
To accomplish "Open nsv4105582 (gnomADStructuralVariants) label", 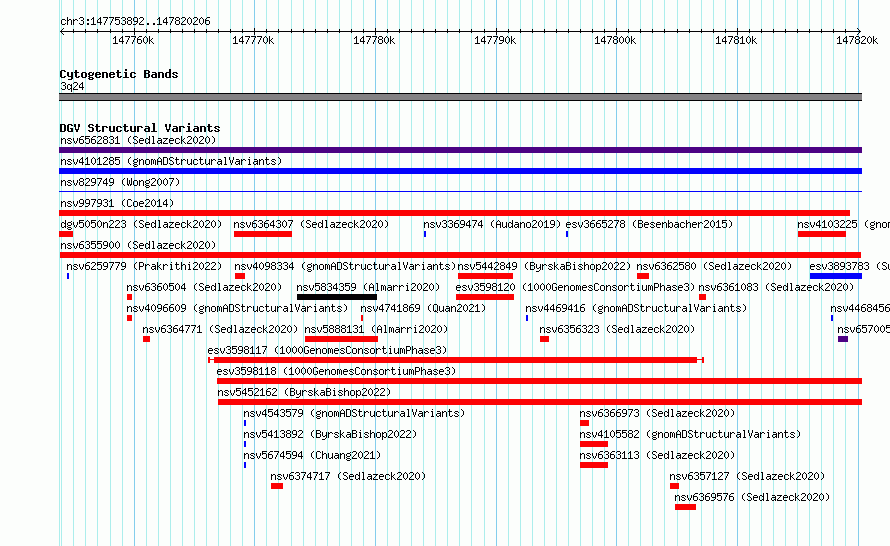I will point(690,434).
